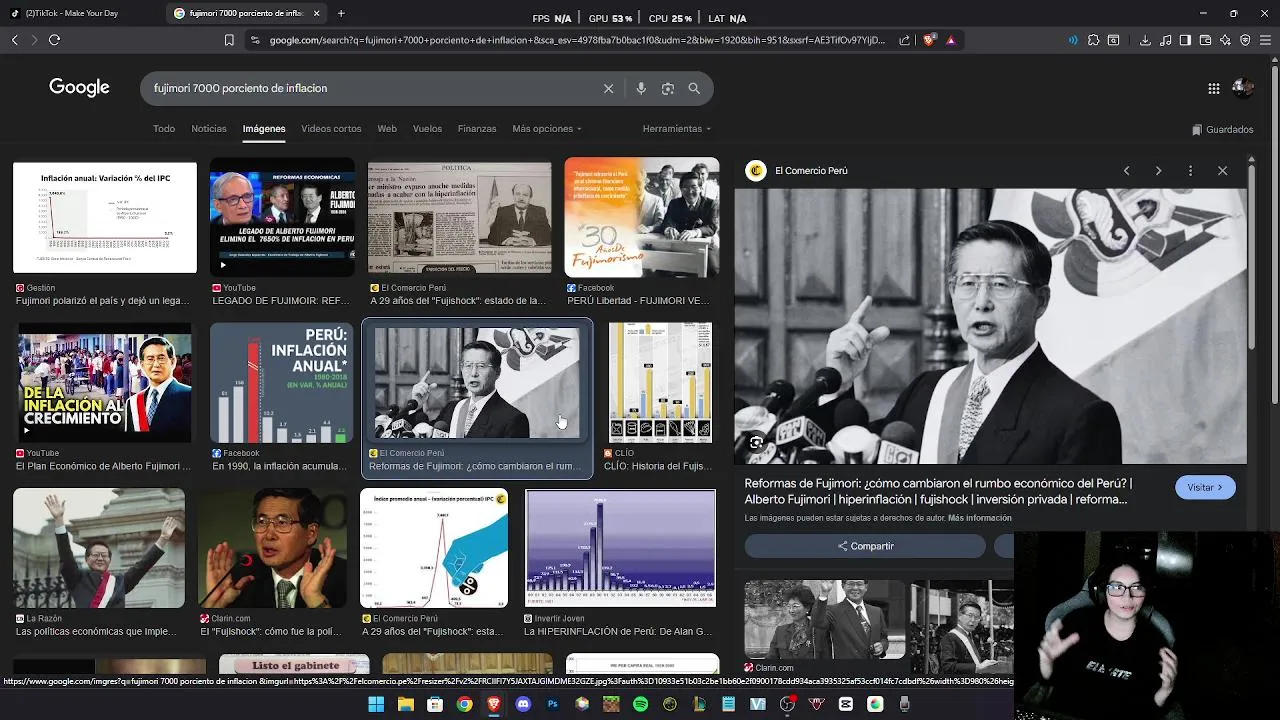
Task: Open CLÍO Historia del Fujis thumbnail
Action: coord(660,383)
